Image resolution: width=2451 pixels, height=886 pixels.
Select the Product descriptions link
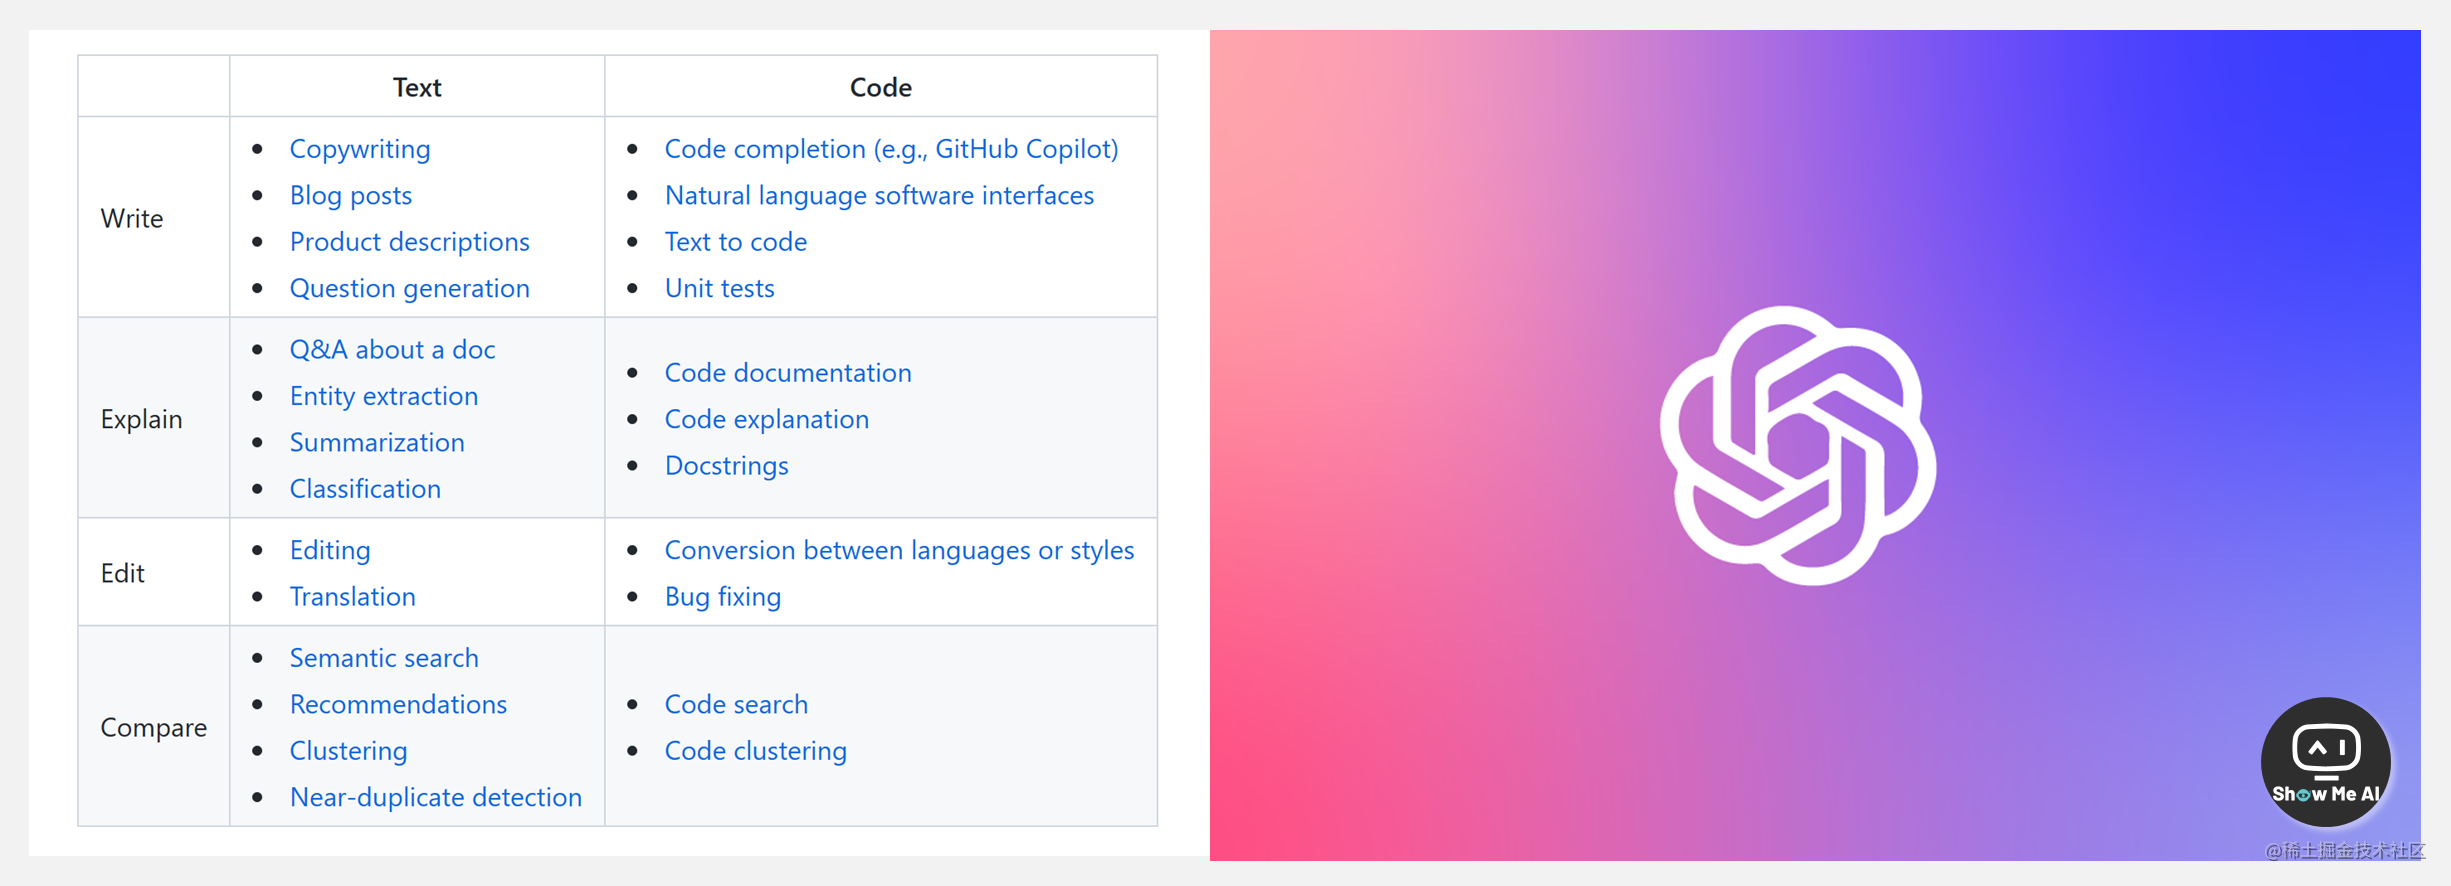coord(410,242)
